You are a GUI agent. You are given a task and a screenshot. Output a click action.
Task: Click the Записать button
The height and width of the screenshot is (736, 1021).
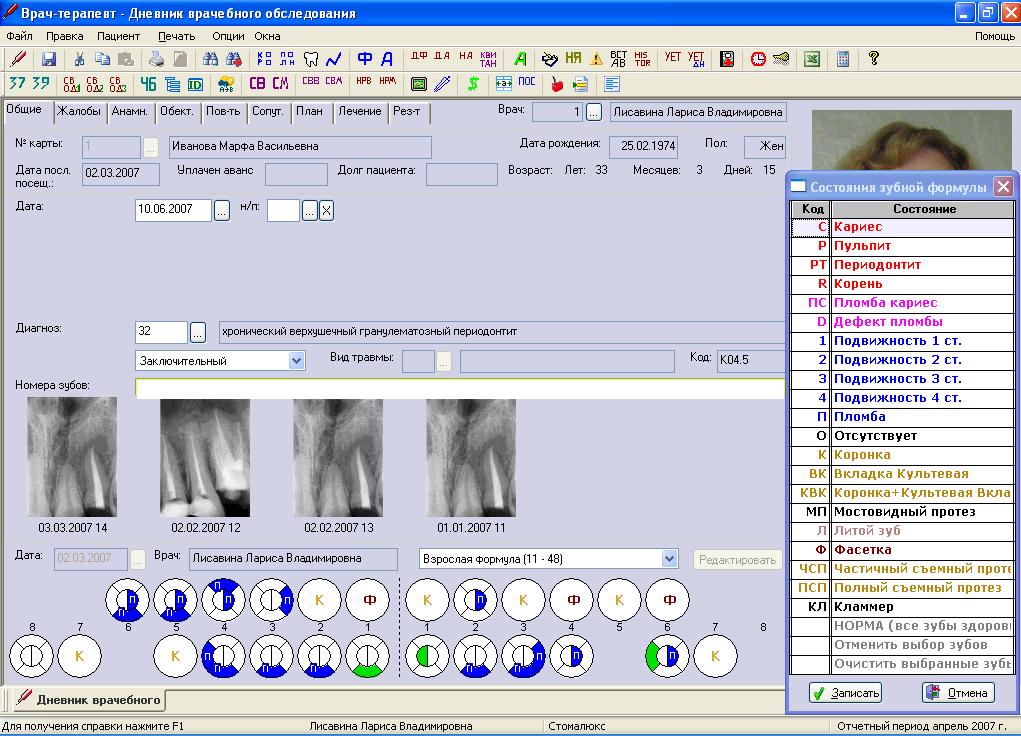click(845, 692)
